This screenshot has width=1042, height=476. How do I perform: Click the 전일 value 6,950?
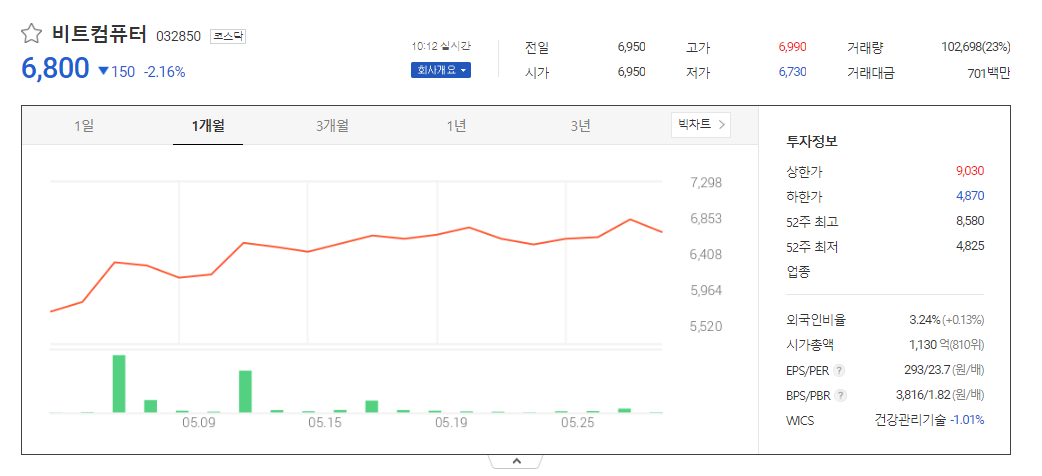pos(631,48)
